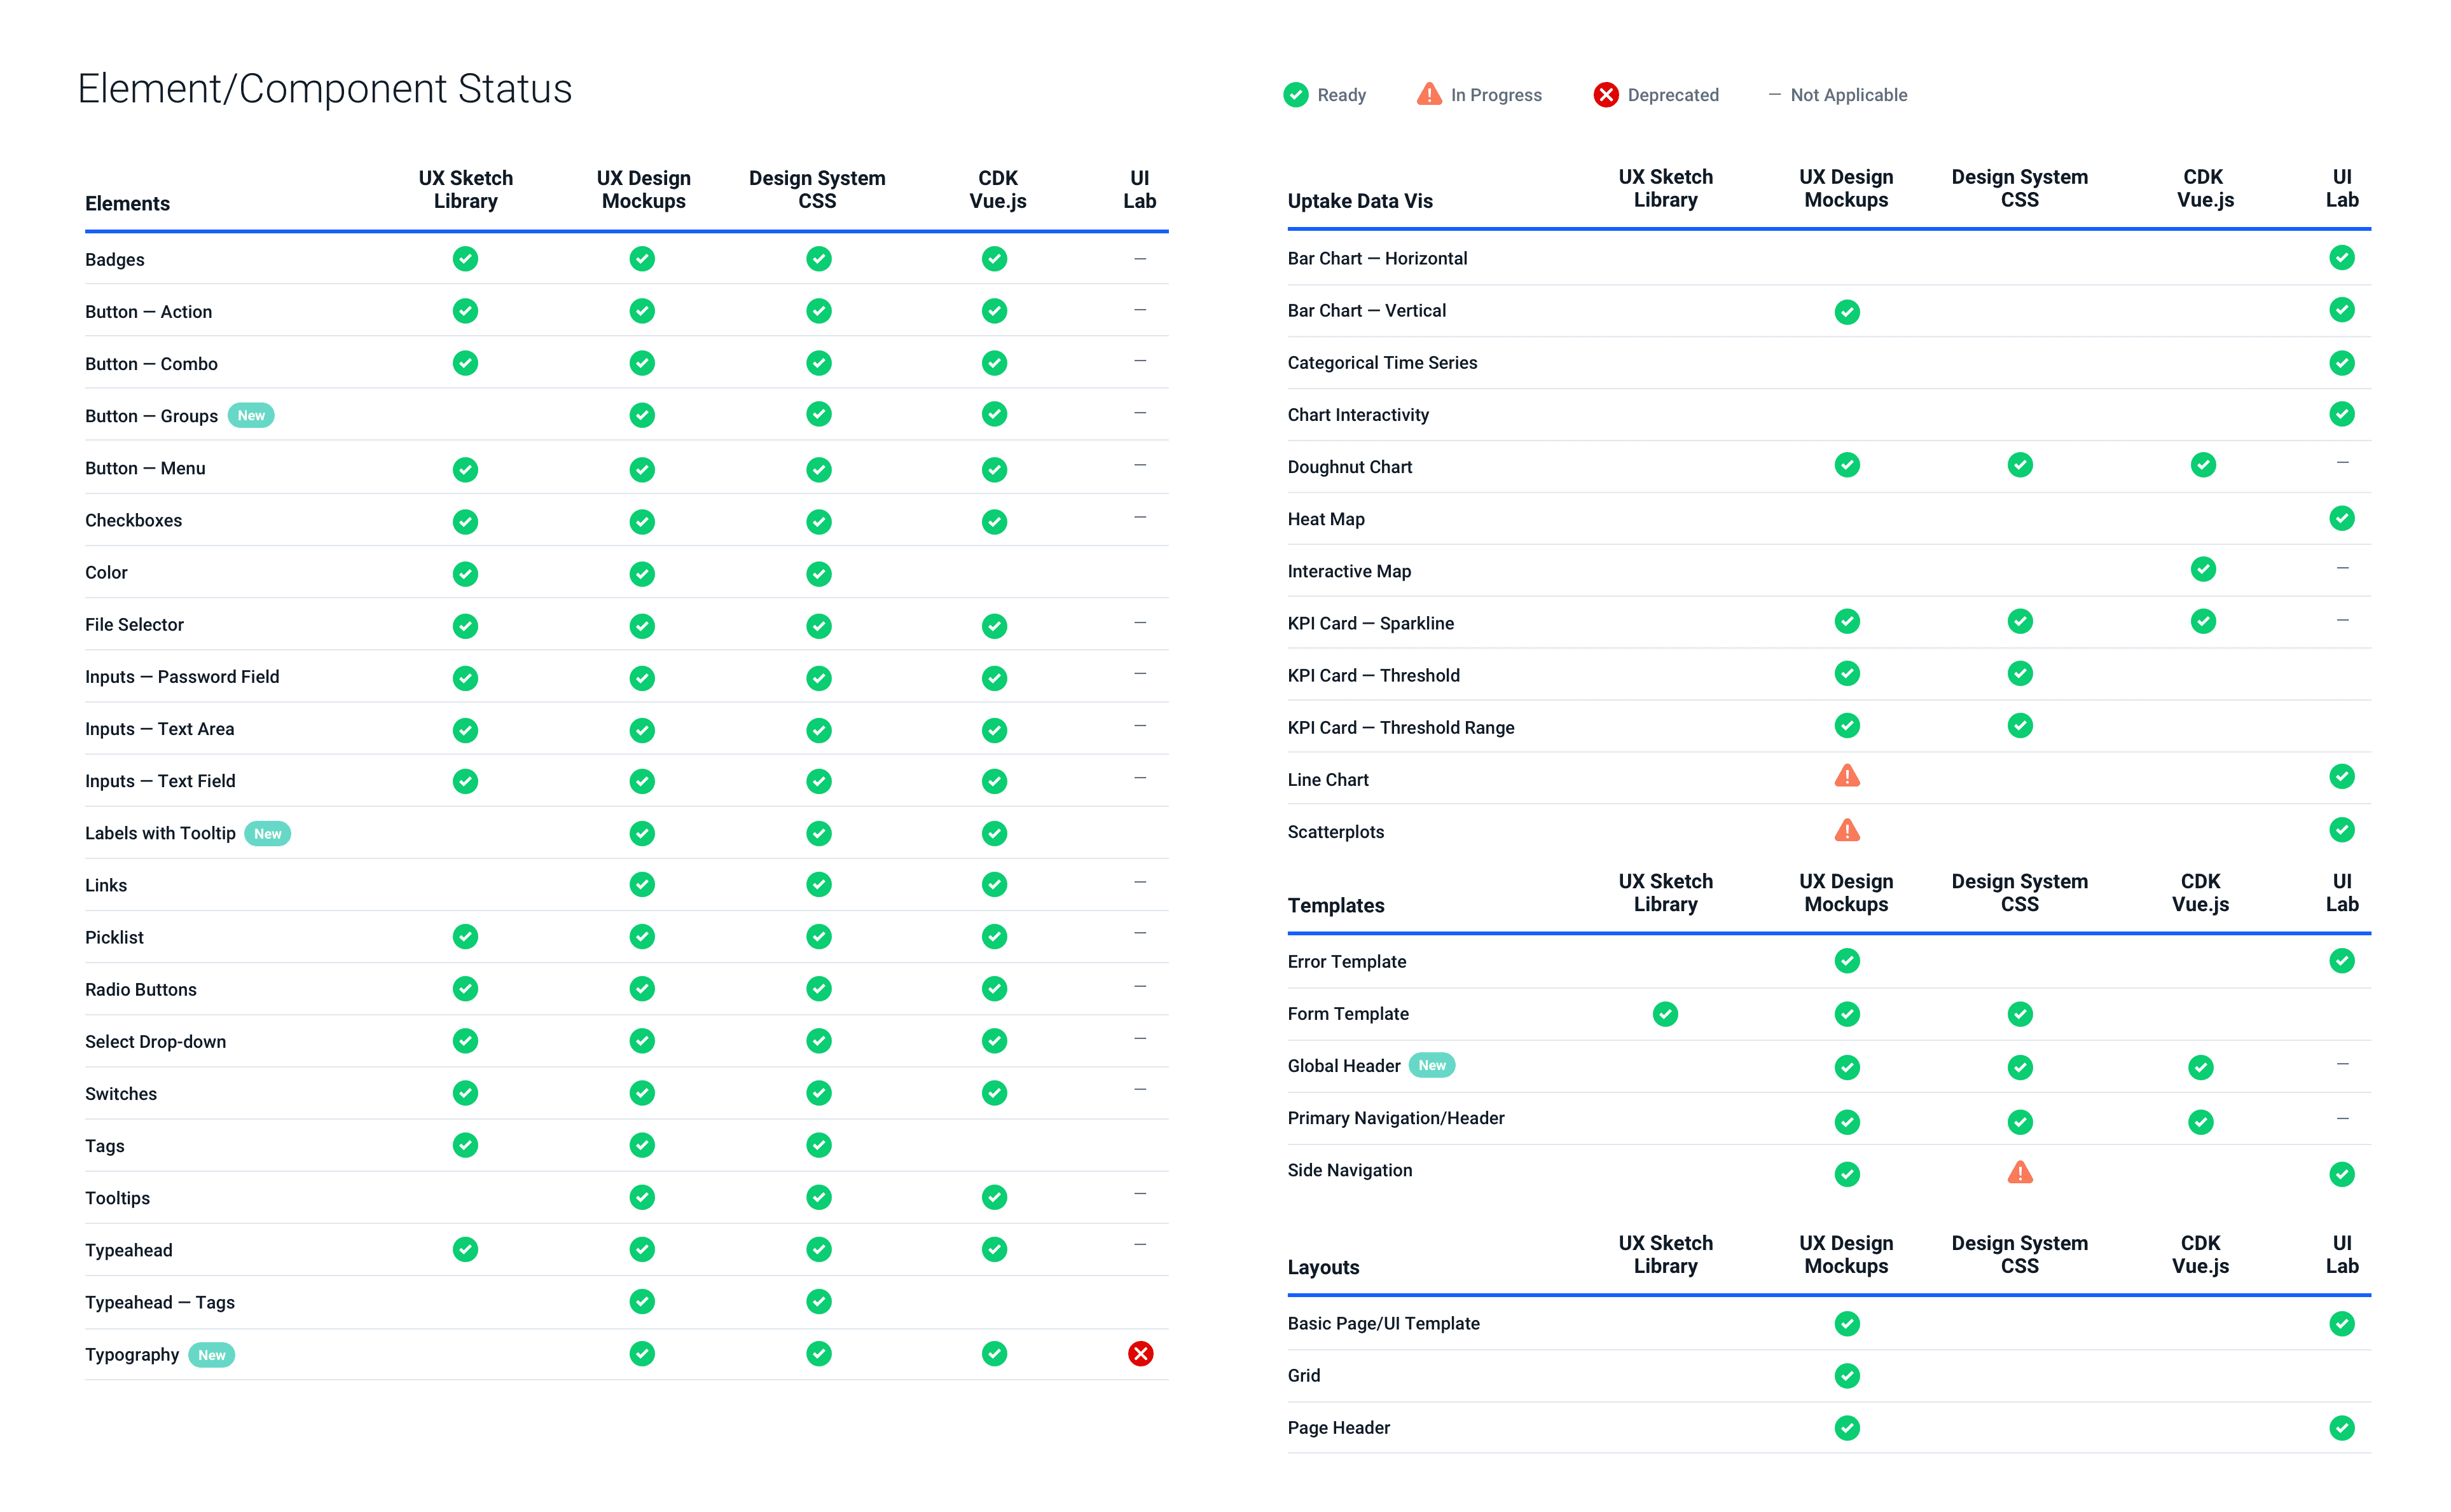
Task: Click the red deprecated icon in Typography row
Action: pyautogui.click(x=1140, y=1353)
